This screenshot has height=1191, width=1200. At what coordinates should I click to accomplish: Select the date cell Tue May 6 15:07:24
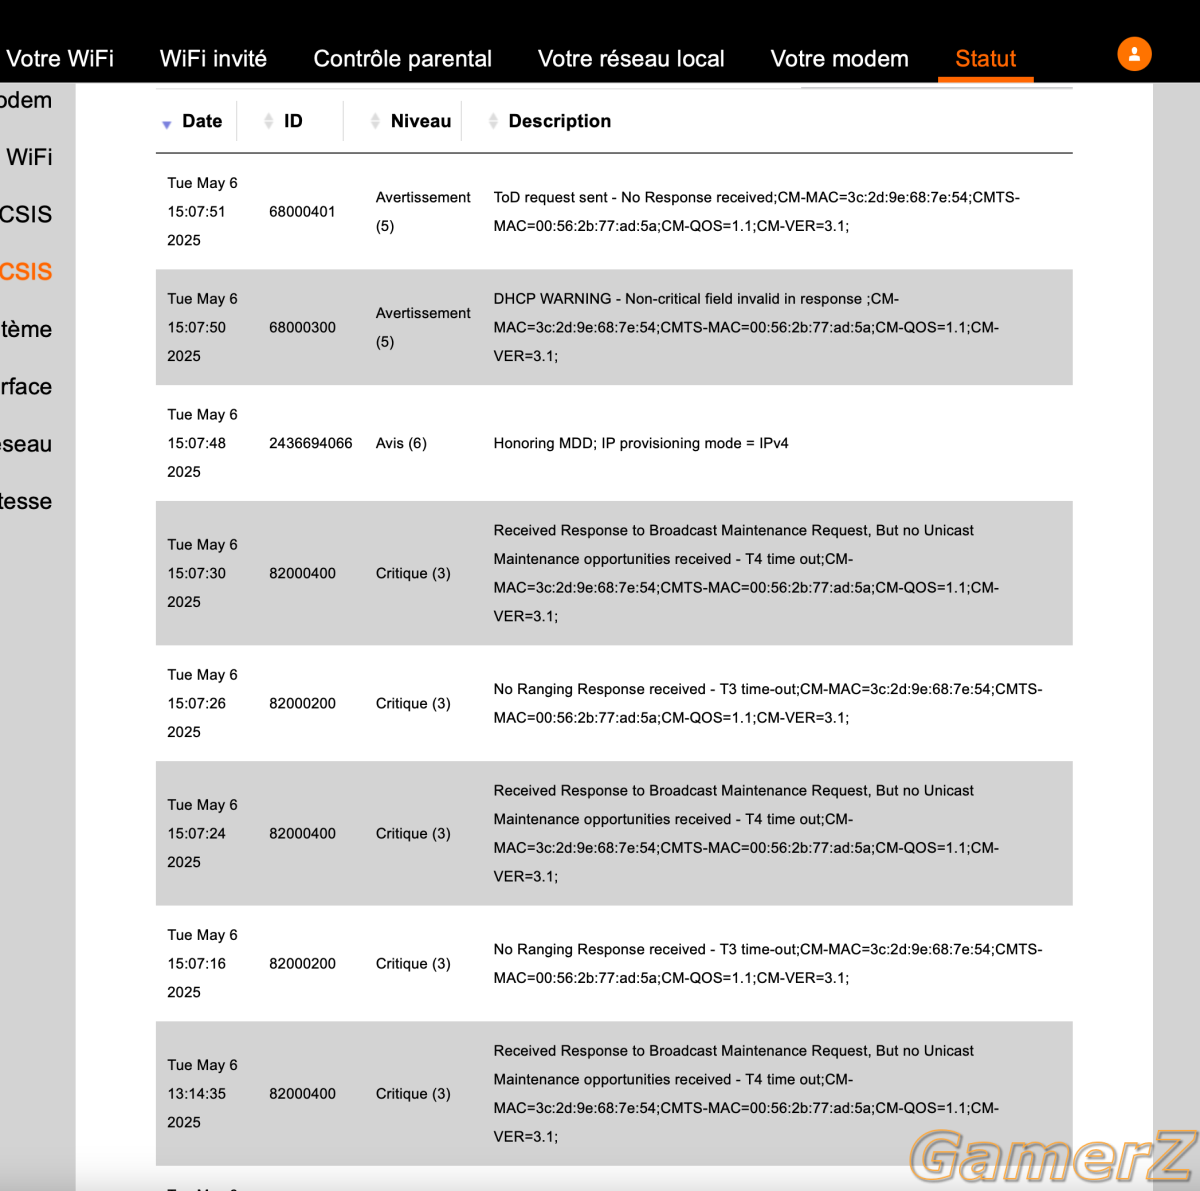click(x=203, y=833)
